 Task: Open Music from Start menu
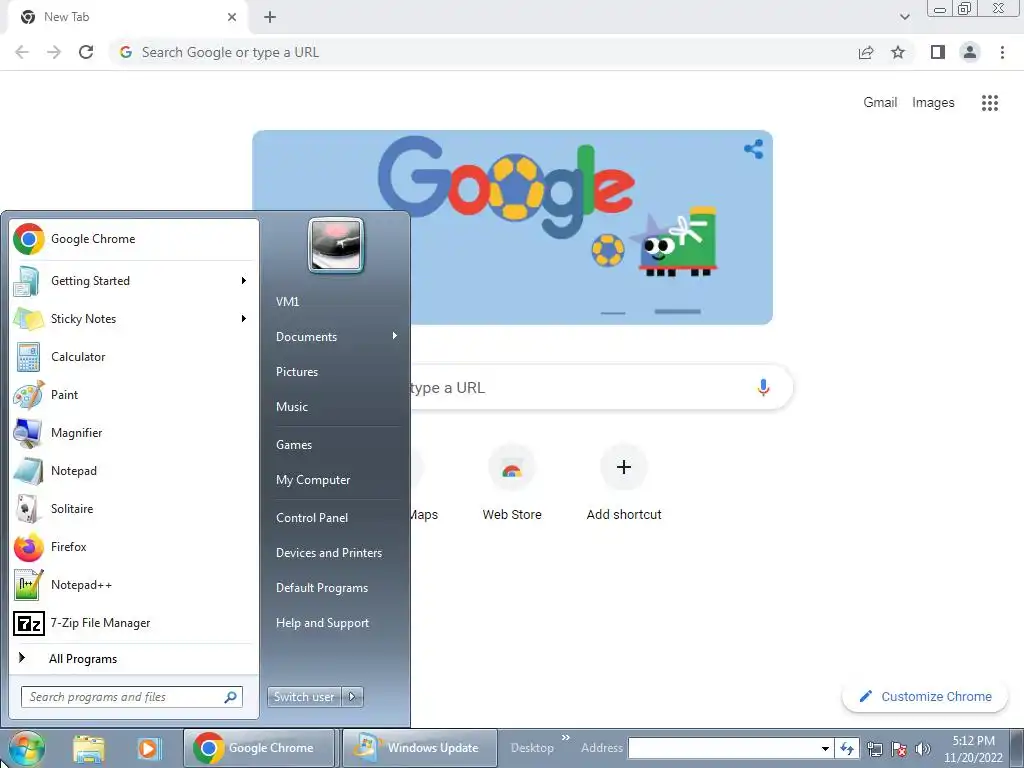292,407
